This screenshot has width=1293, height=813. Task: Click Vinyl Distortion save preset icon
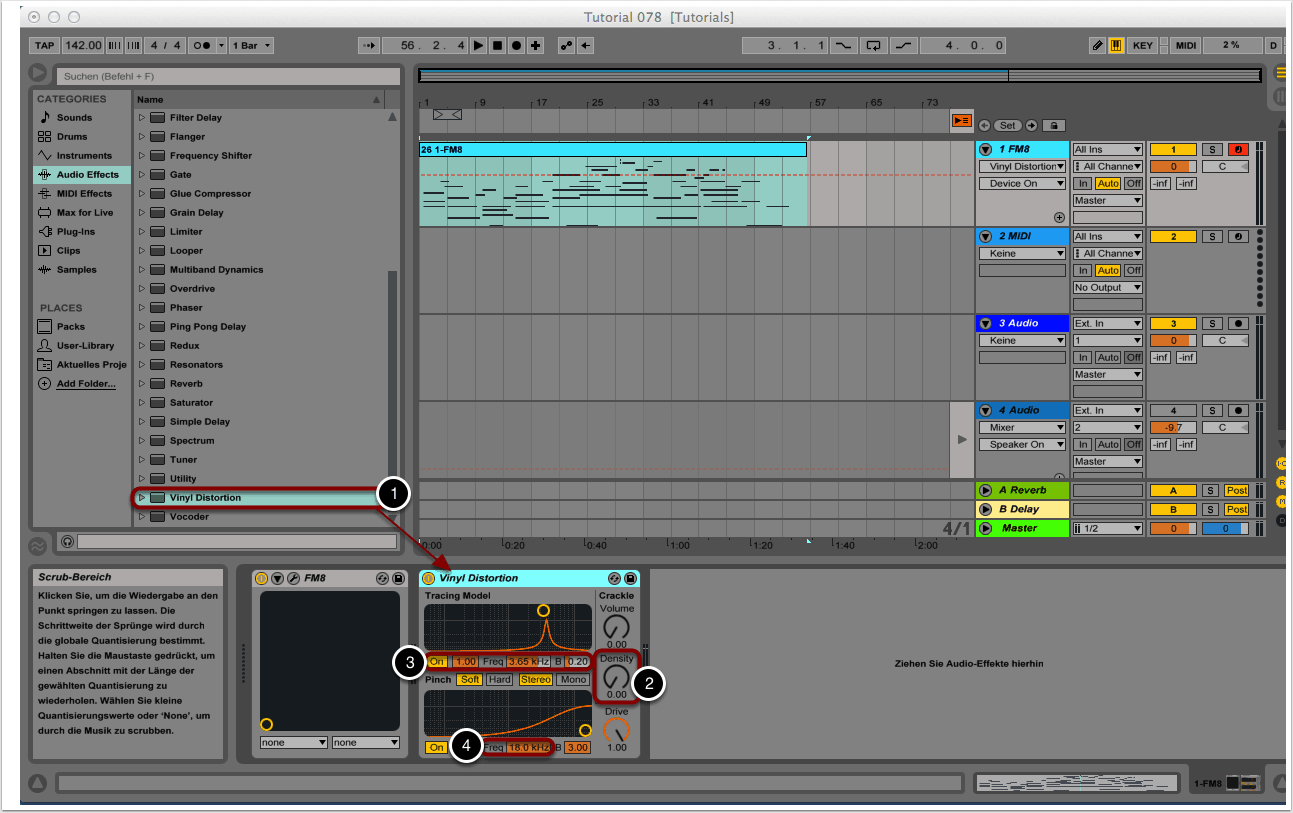tap(630, 578)
